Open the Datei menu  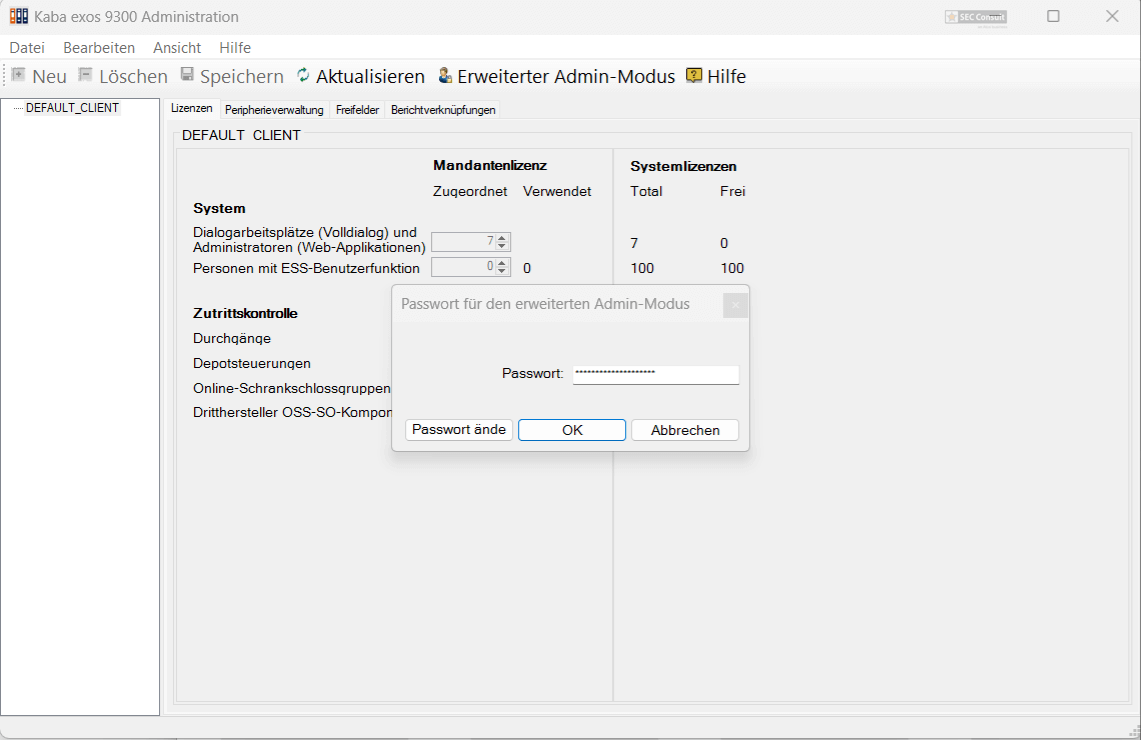[27, 48]
